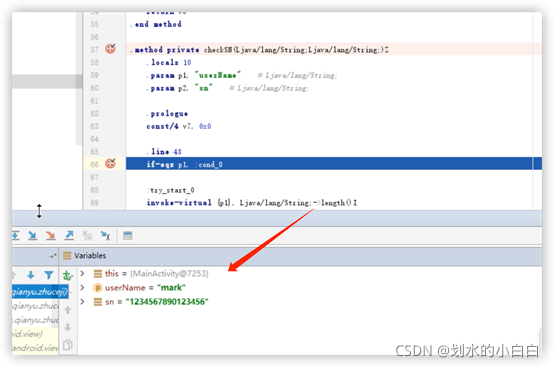Click the Run to Cursor icon
The width and height of the screenshot is (554, 367).
105,235
